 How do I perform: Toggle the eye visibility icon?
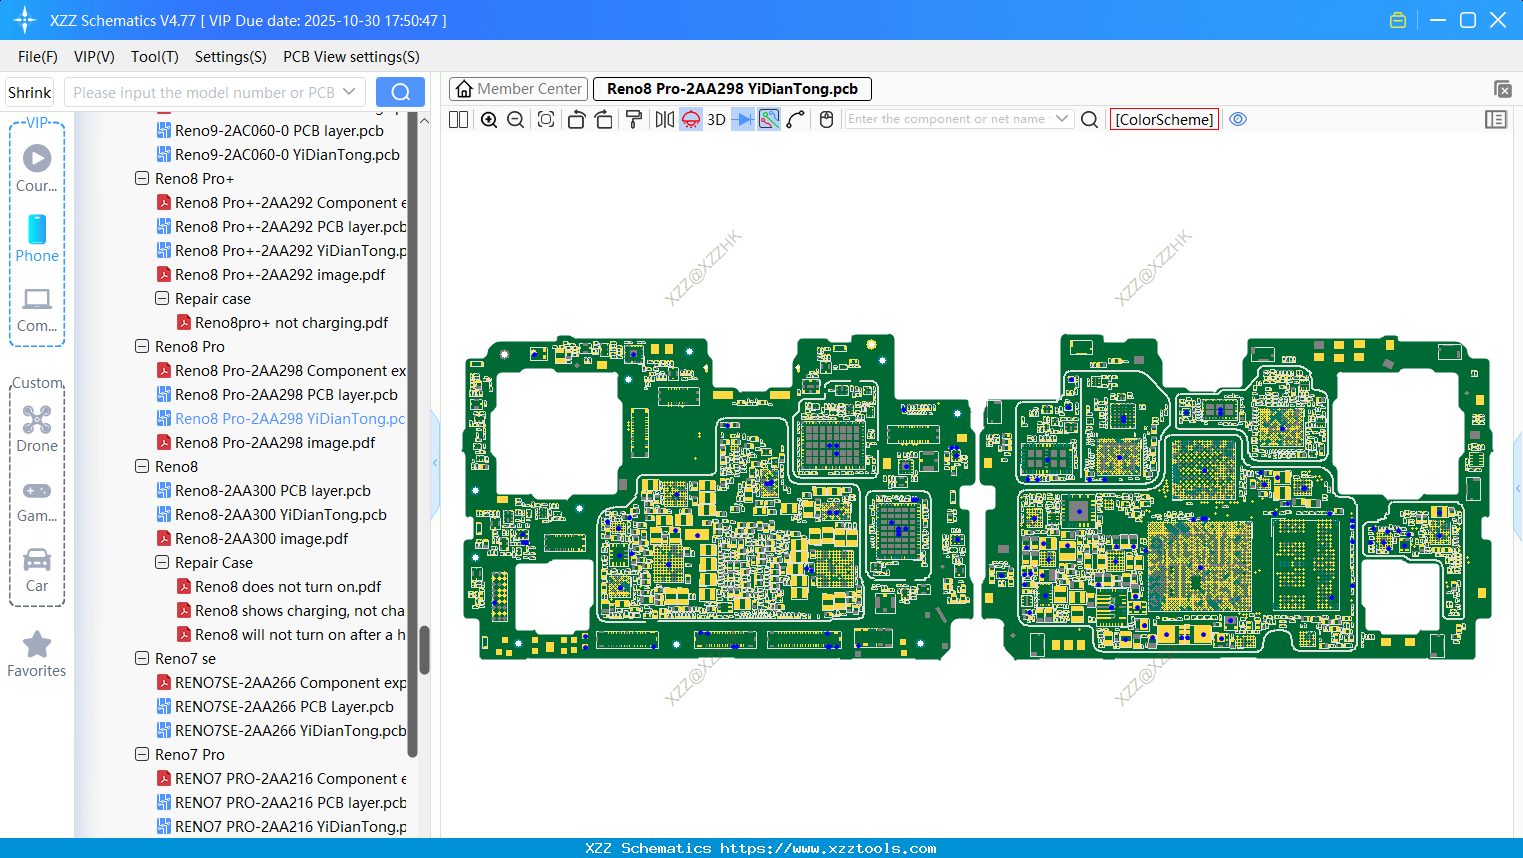click(1238, 119)
